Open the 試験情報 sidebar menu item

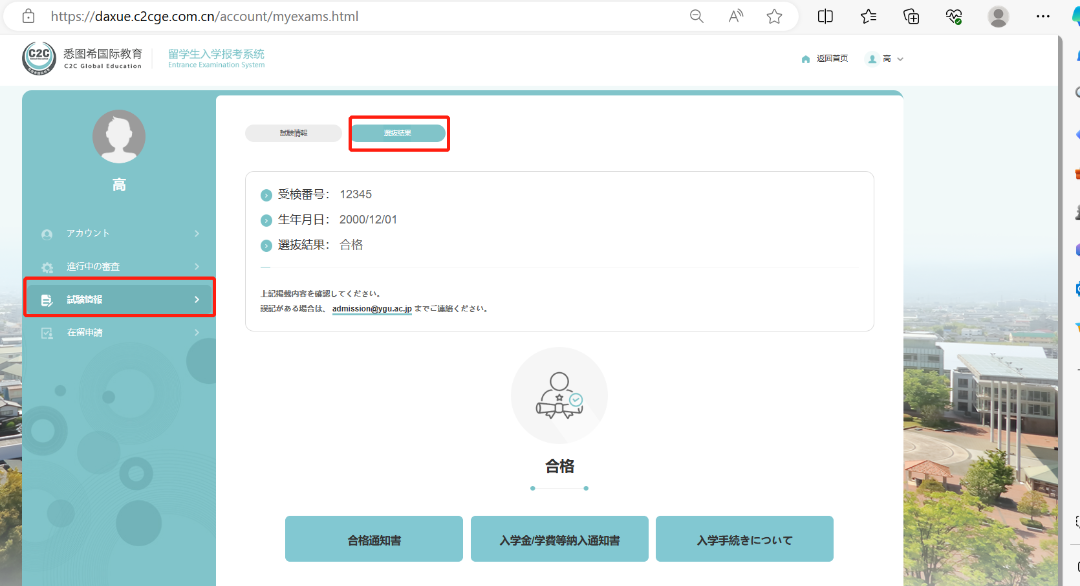(120, 300)
